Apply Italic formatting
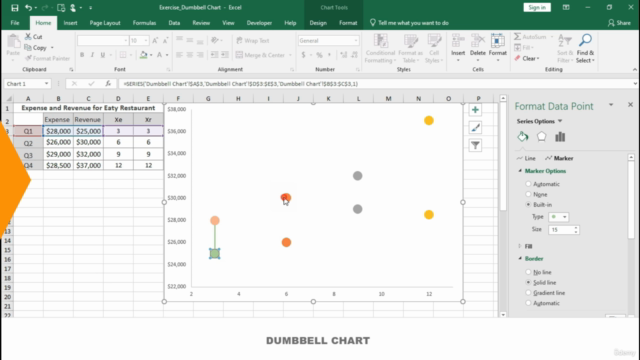 92,55
